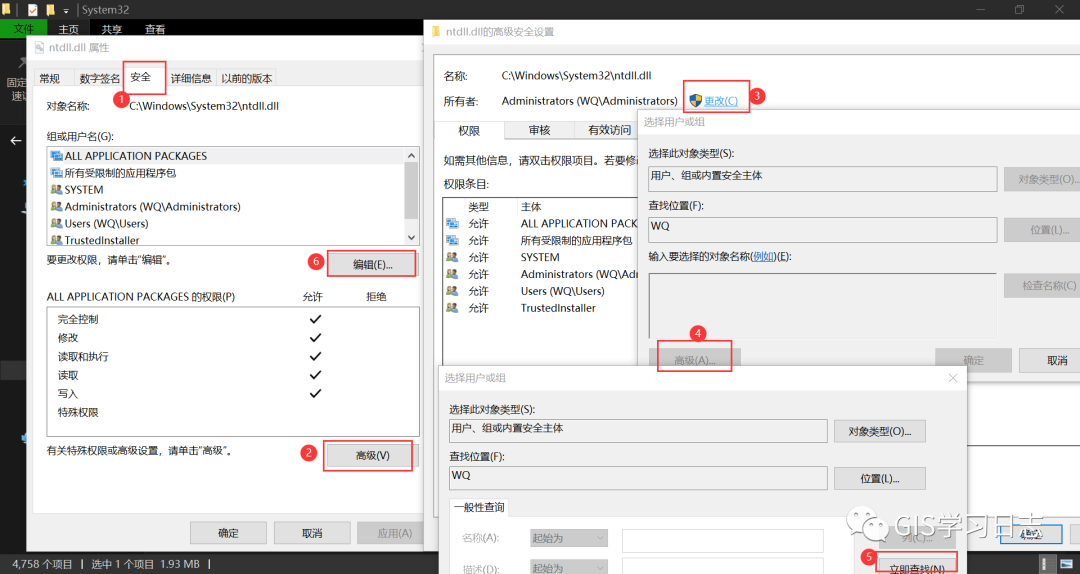Select 所有受限制的应用程序包 in the group list

[x=227, y=173]
